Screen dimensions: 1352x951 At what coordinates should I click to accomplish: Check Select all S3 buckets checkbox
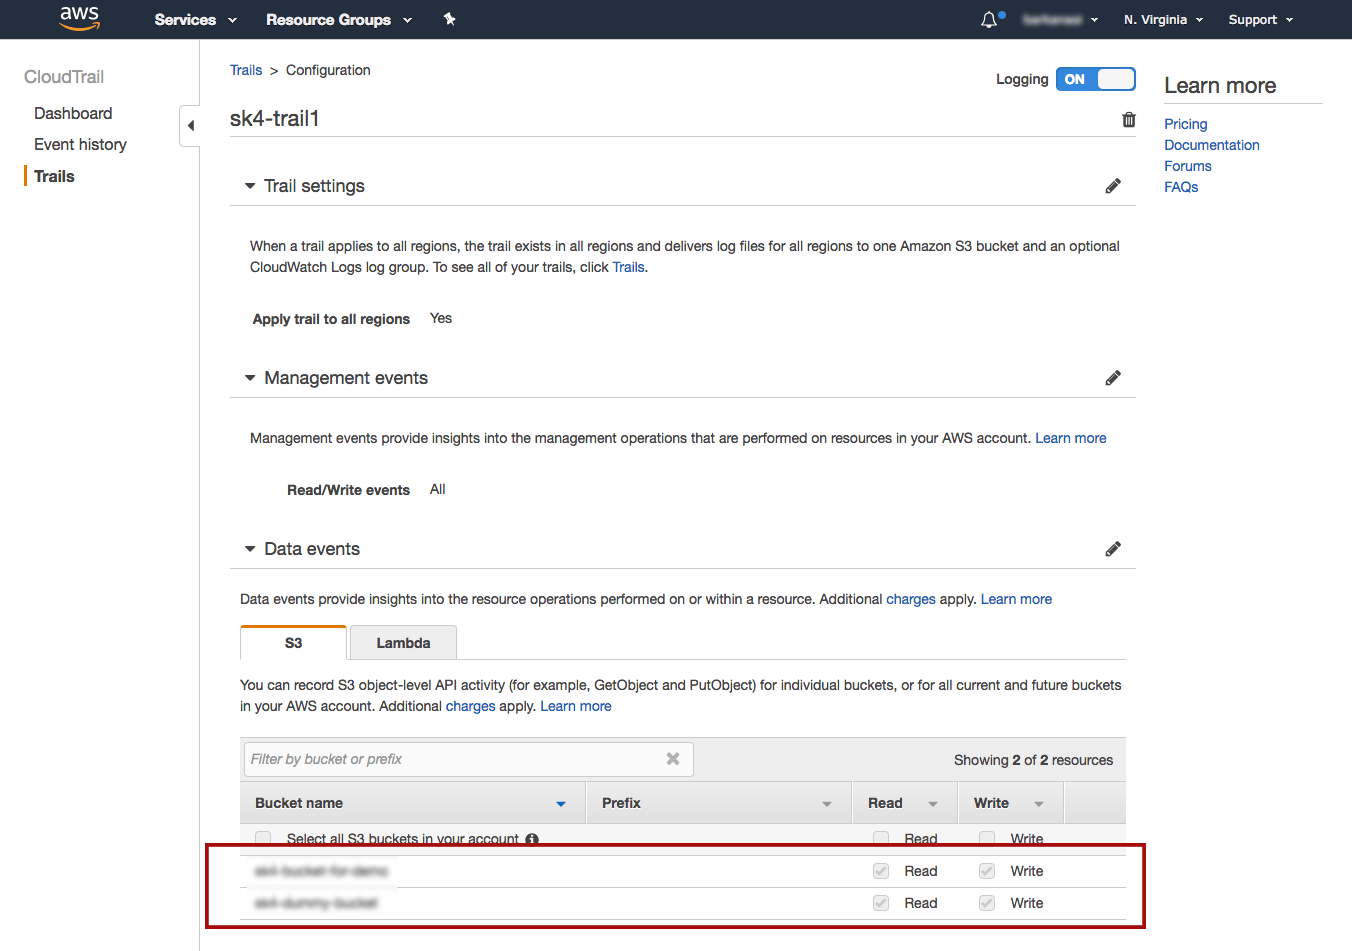click(x=263, y=839)
